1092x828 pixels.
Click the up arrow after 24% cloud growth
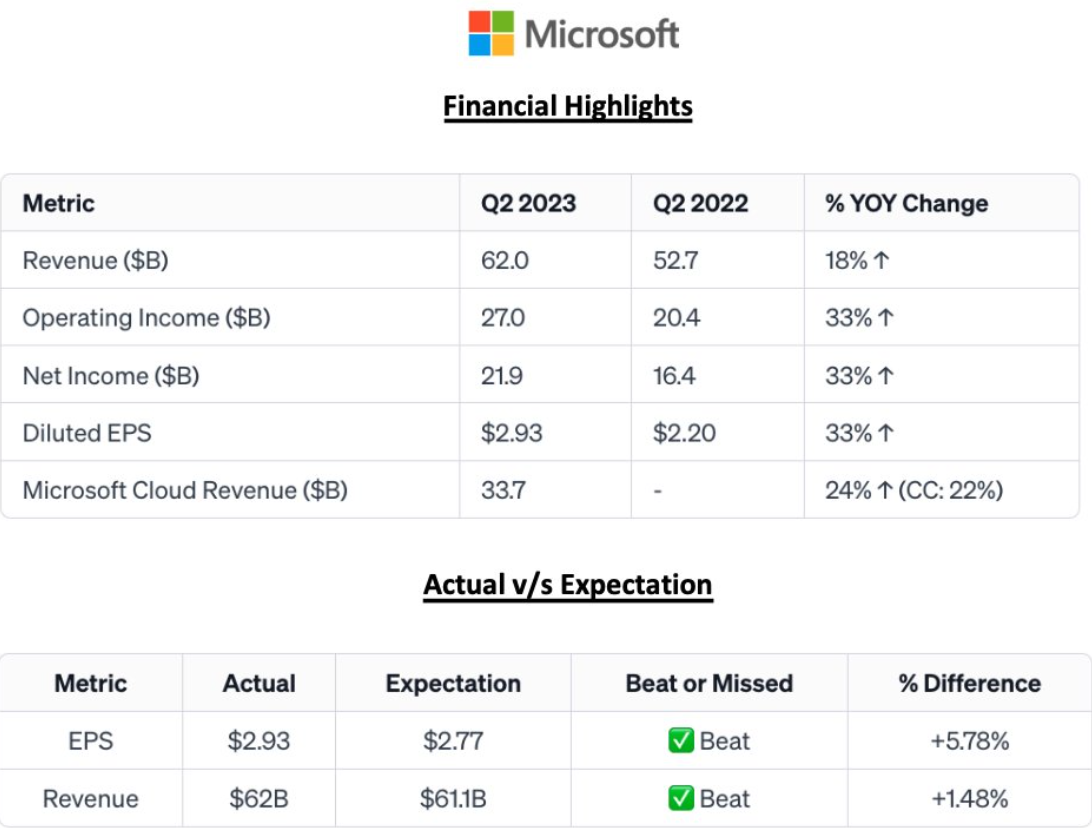(x=885, y=490)
